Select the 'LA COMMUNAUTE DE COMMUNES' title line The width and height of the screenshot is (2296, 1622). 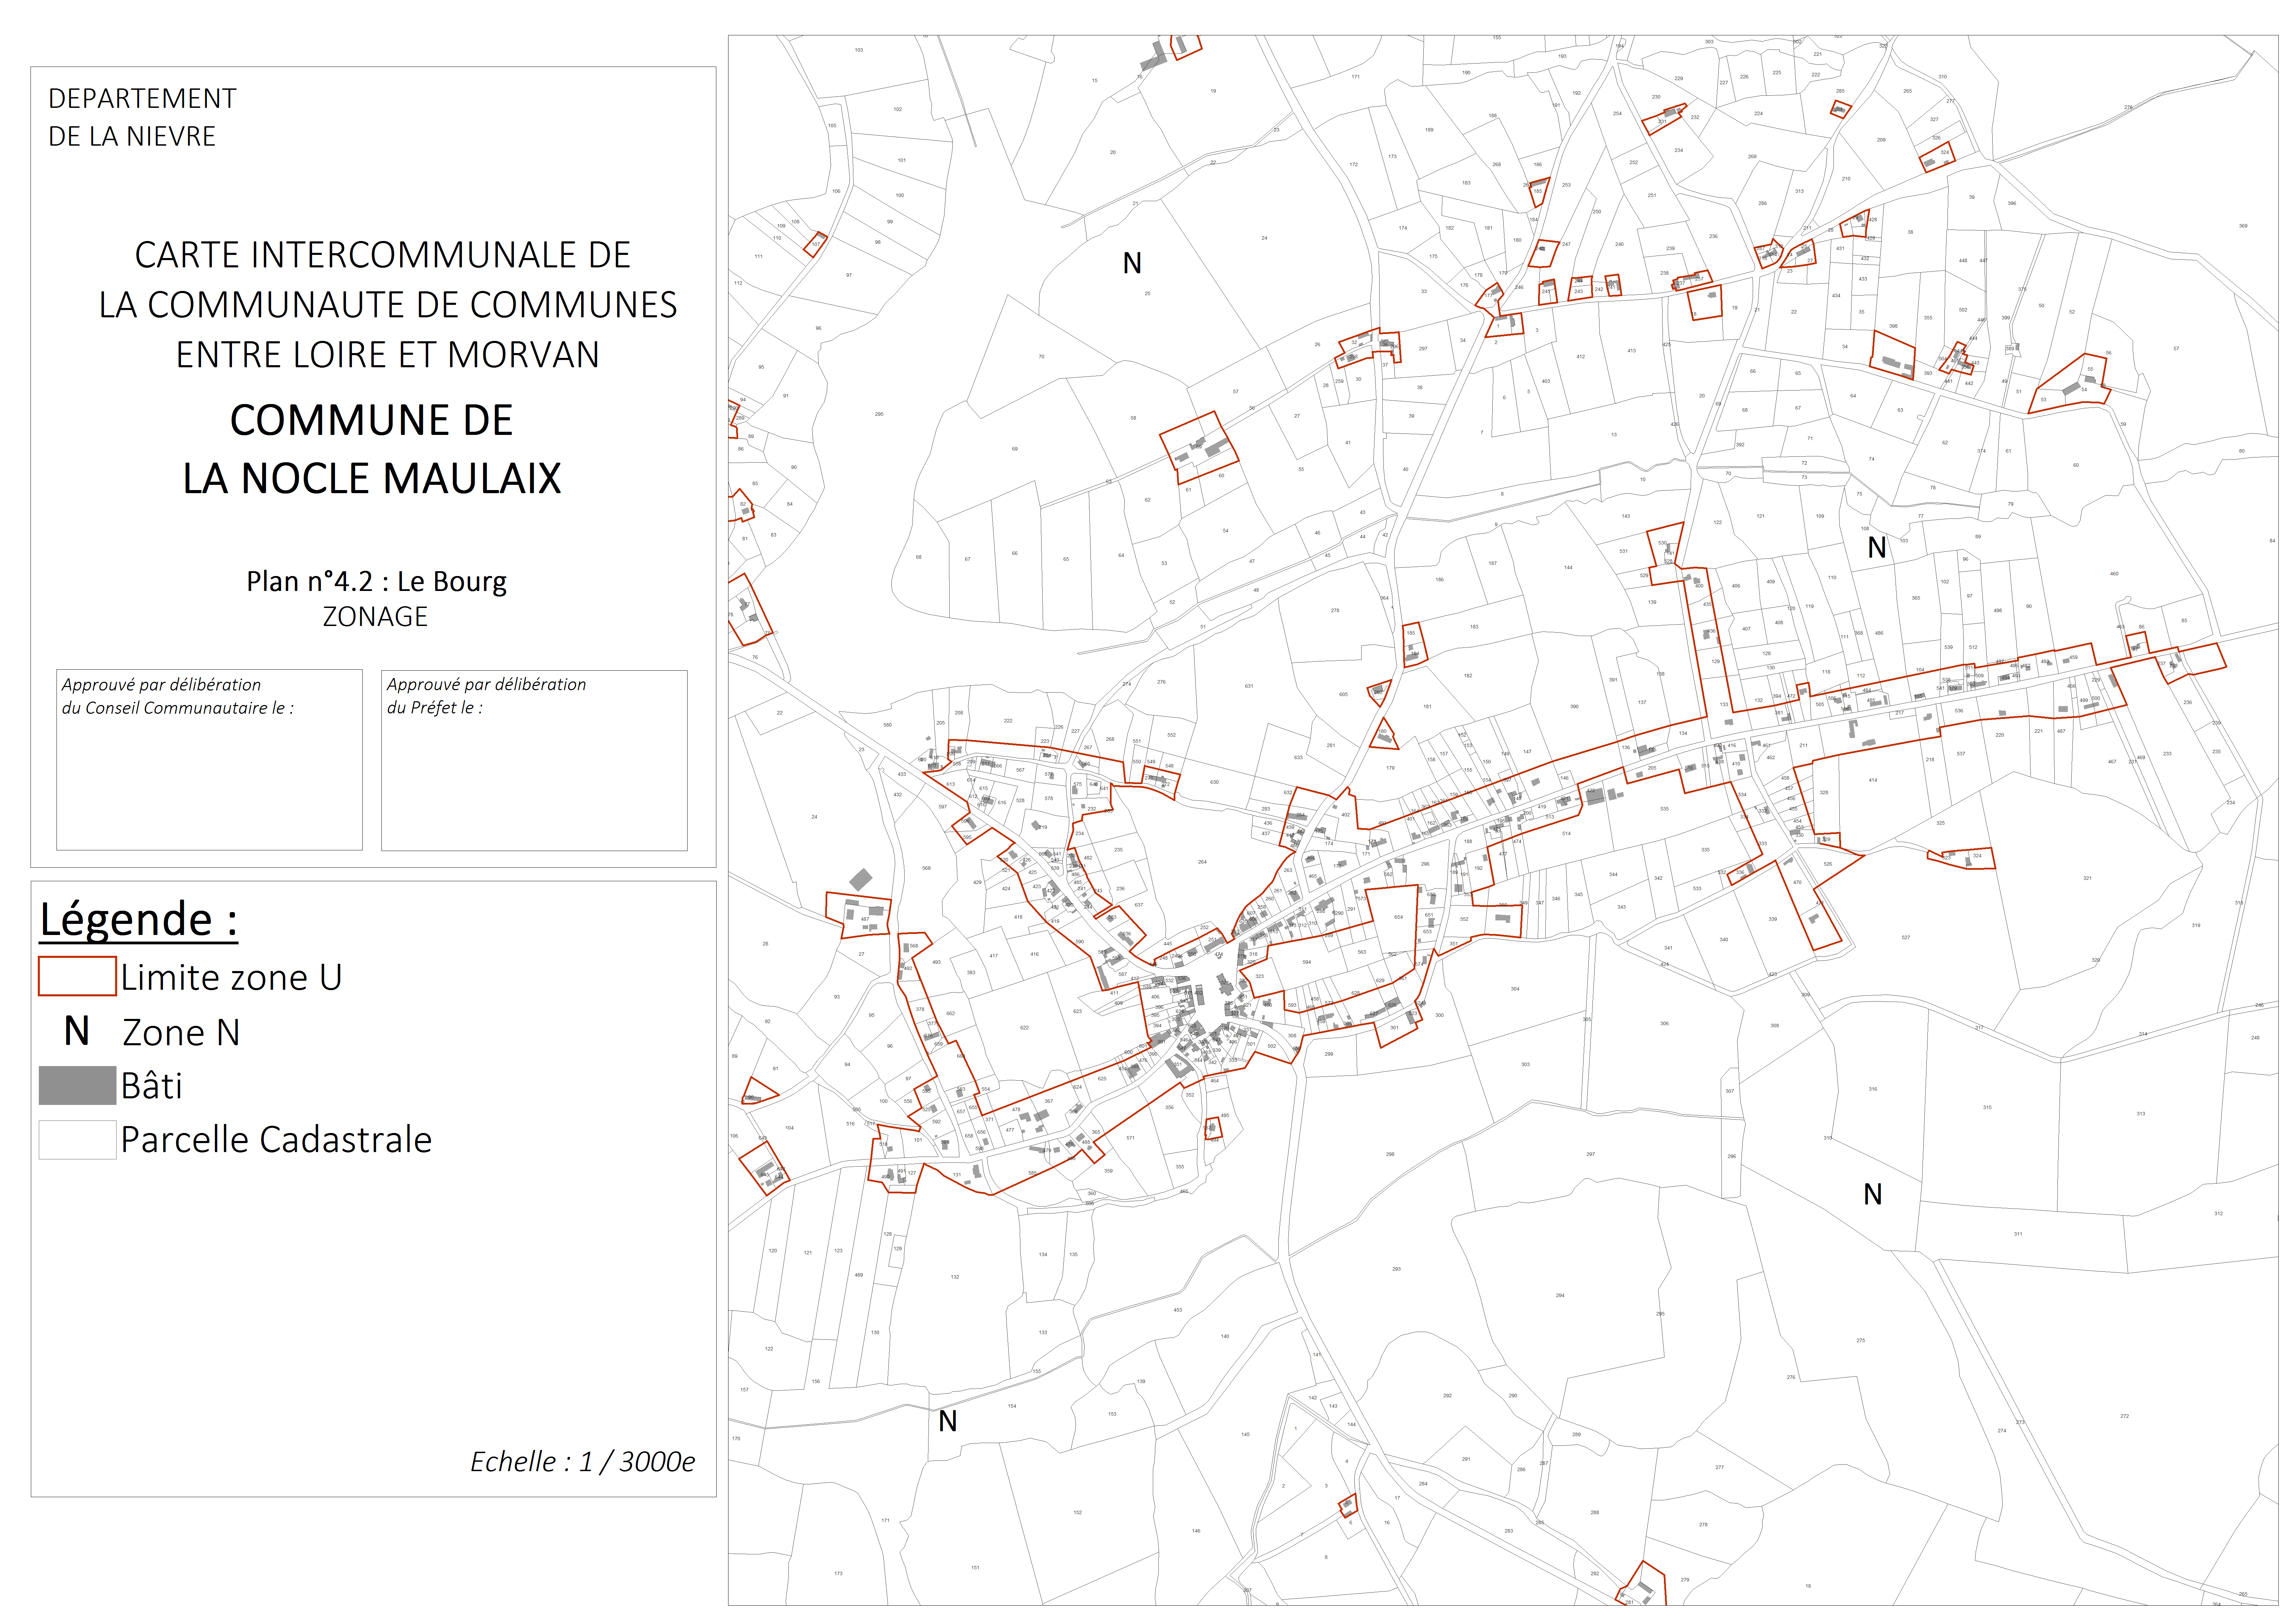[388, 305]
